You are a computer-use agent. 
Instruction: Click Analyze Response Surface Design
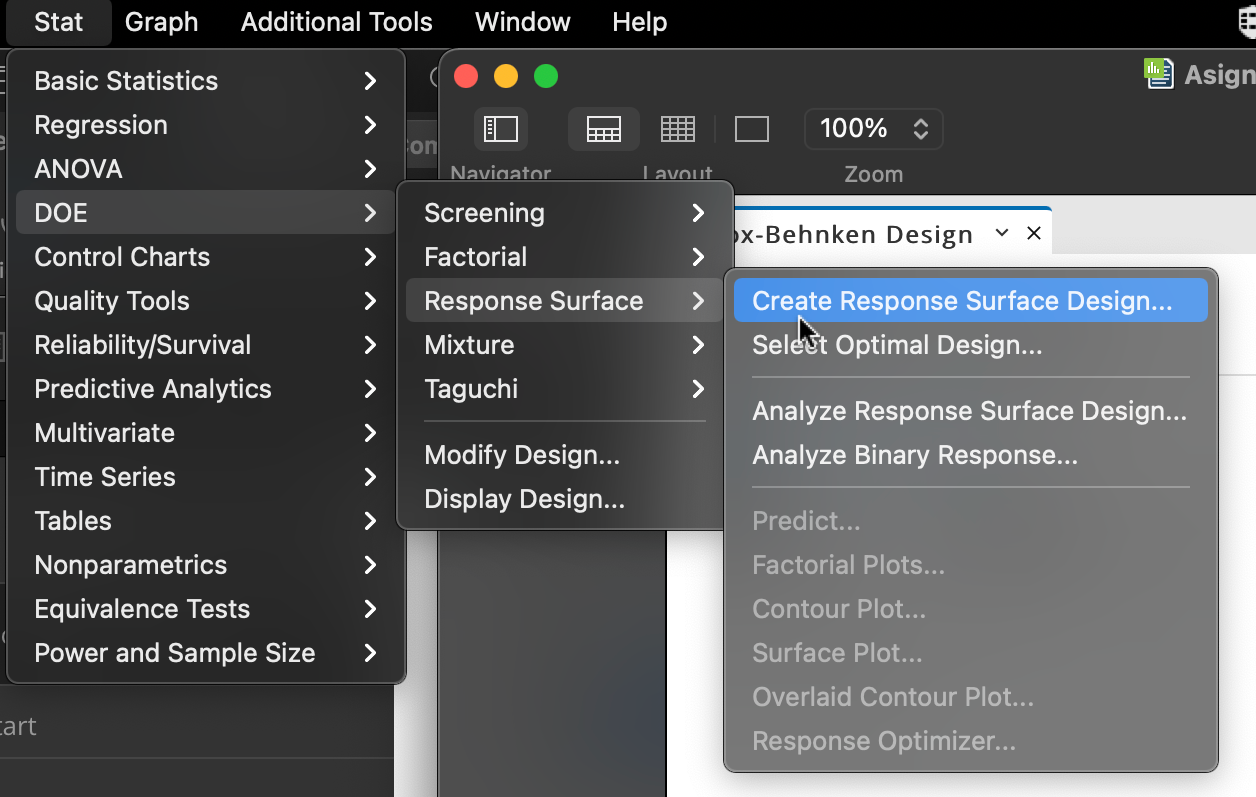point(969,411)
